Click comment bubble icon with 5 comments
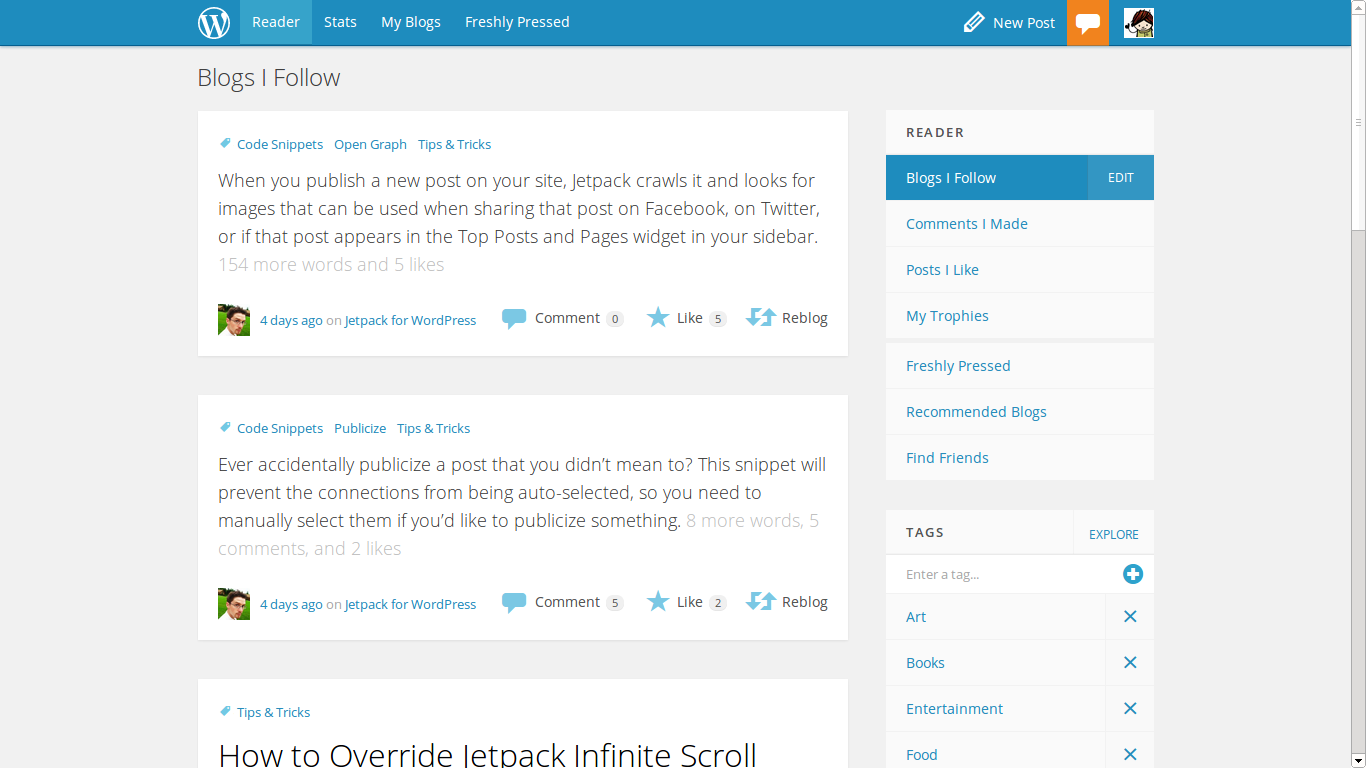The height and width of the screenshot is (768, 1366). pos(514,603)
